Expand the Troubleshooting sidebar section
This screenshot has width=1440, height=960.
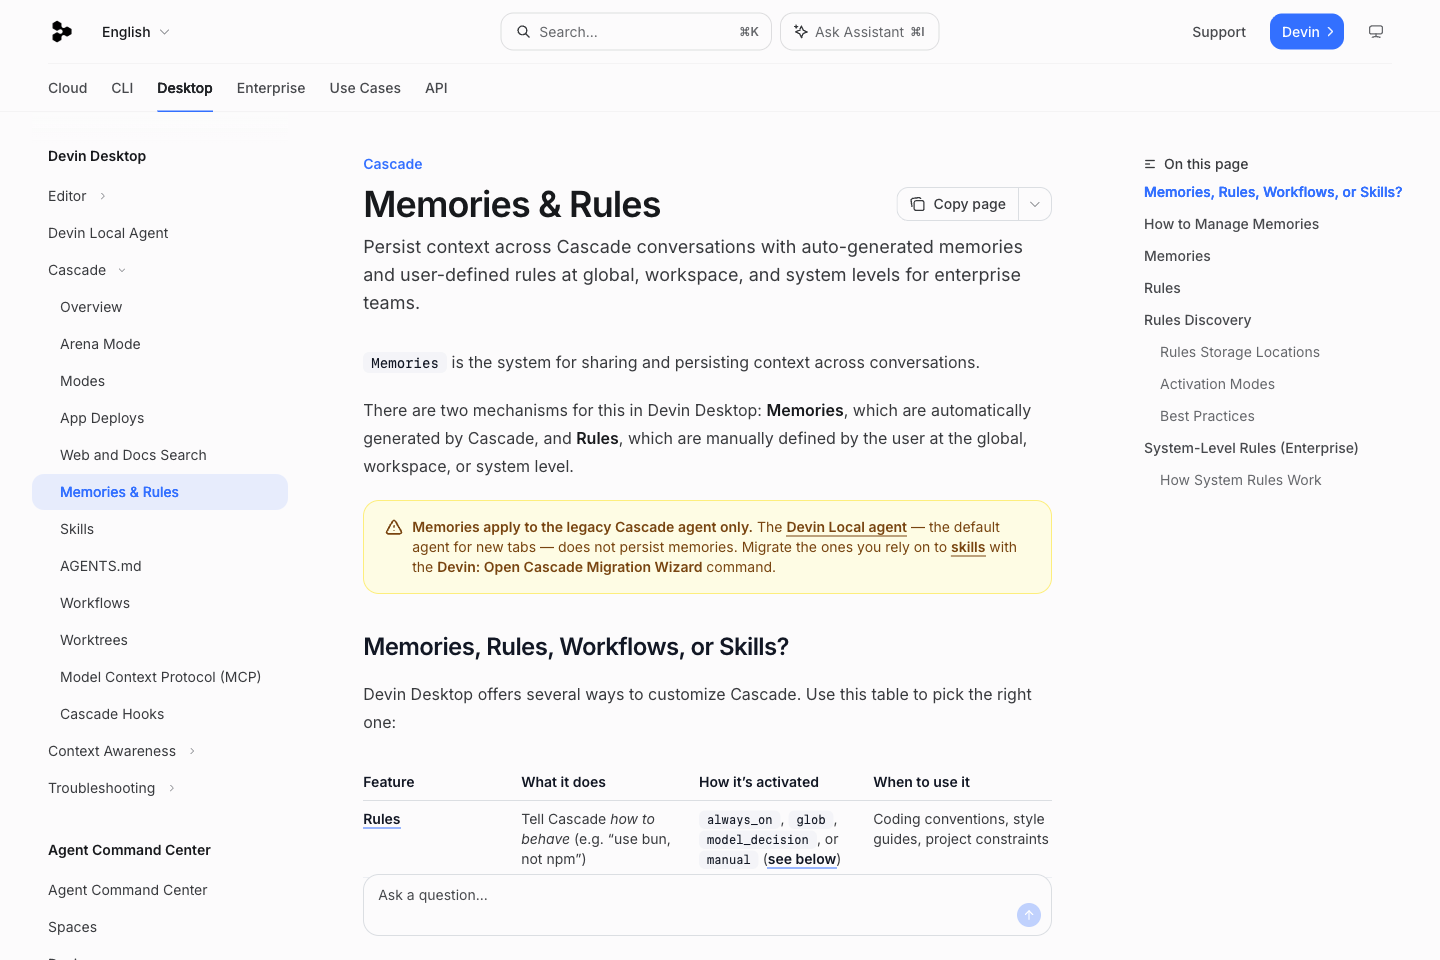click(x=112, y=788)
